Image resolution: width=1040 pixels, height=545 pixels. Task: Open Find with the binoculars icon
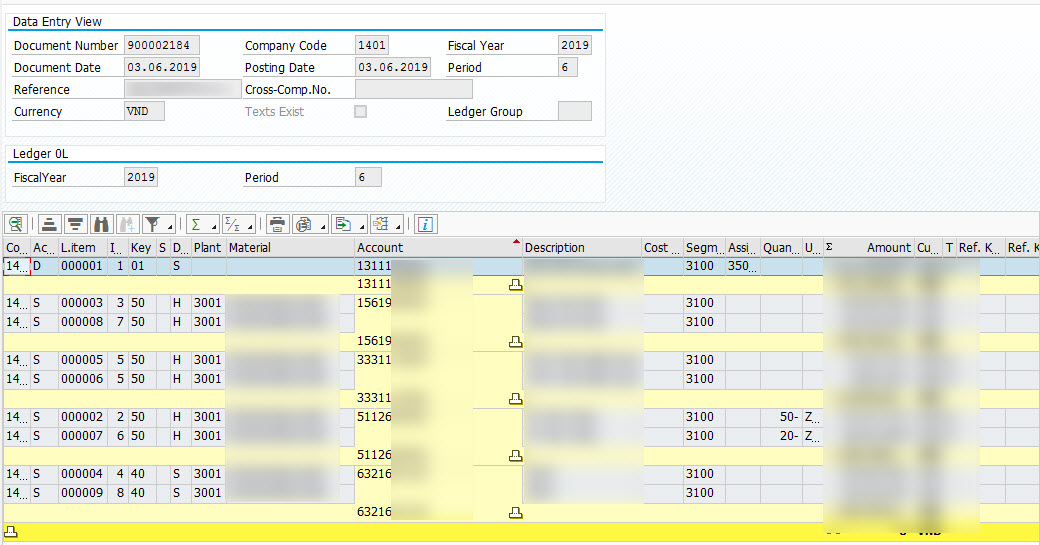(101, 224)
